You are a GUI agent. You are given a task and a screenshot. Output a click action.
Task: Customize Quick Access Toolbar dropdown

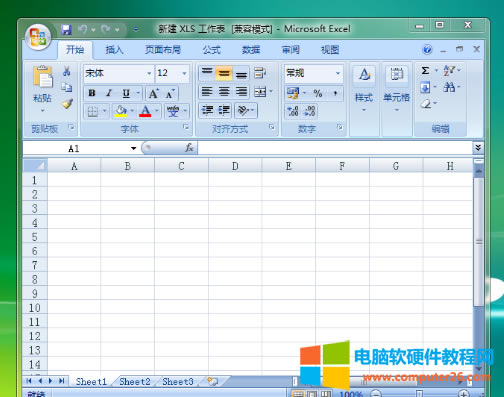[136, 30]
